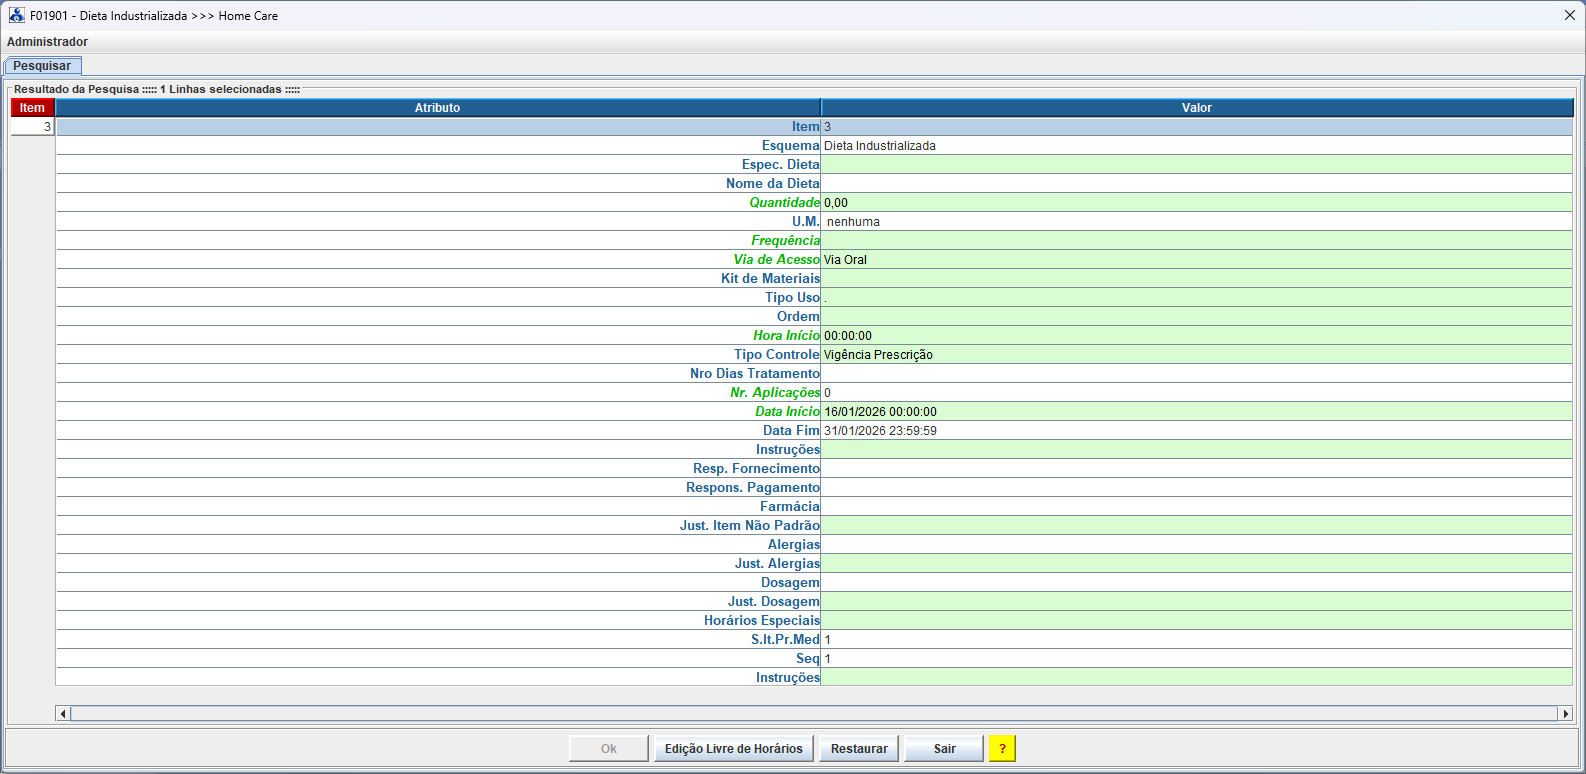This screenshot has width=1586, height=774.
Task: Click the right arrow of horizontal scrollbar
Action: click(x=1565, y=713)
